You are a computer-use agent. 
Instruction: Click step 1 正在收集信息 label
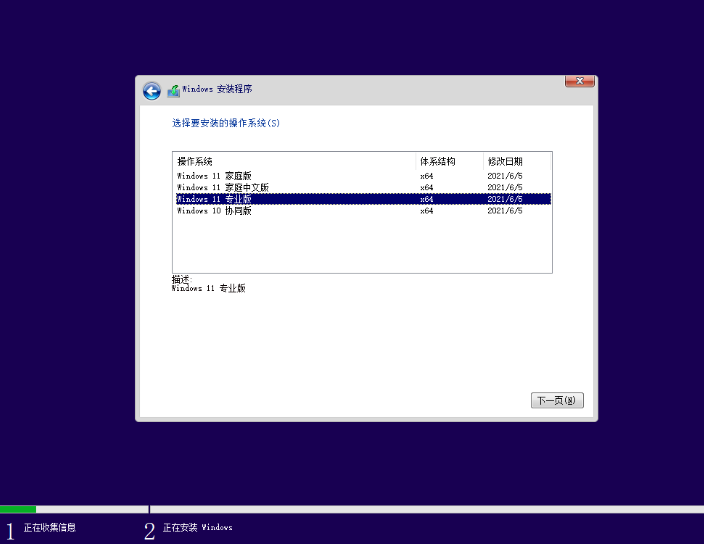click(49, 527)
